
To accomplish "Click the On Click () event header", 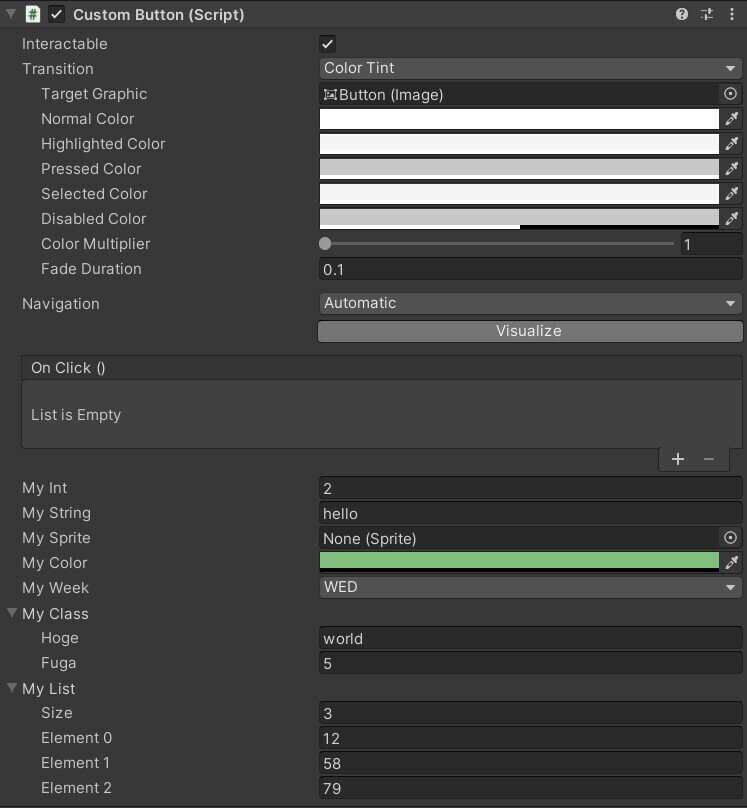I will pyautogui.click(x=382, y=368).
